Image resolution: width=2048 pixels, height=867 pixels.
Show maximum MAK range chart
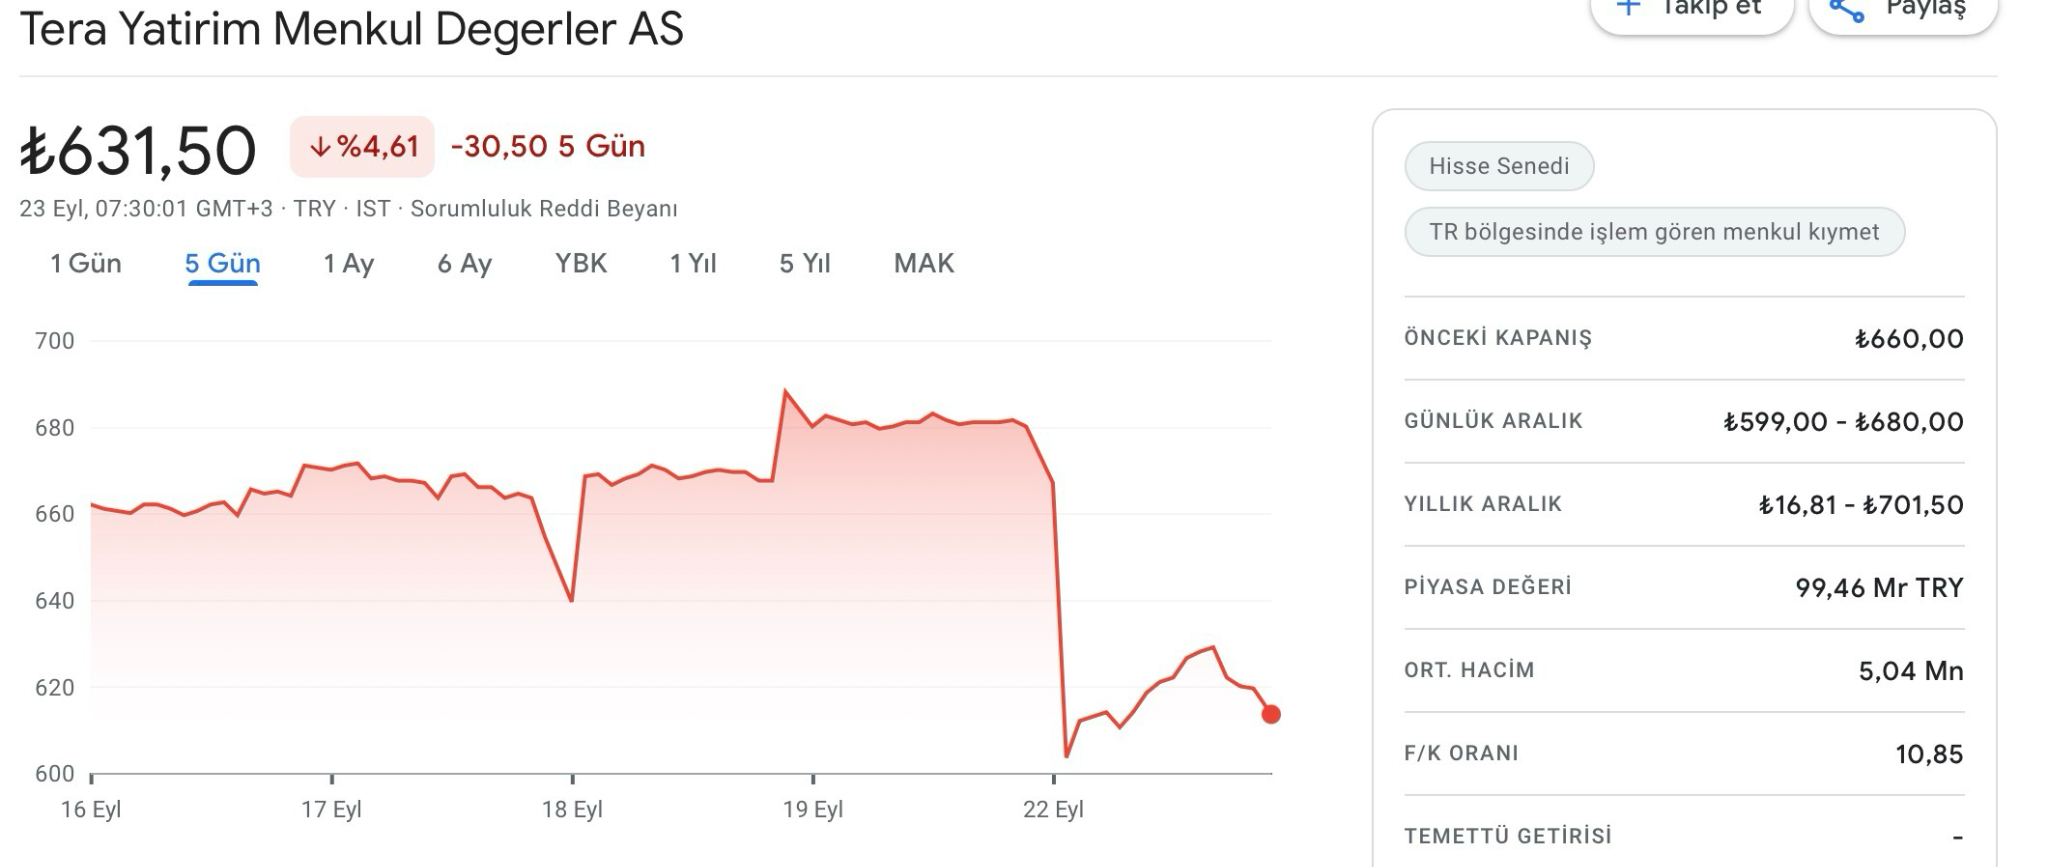924,264
